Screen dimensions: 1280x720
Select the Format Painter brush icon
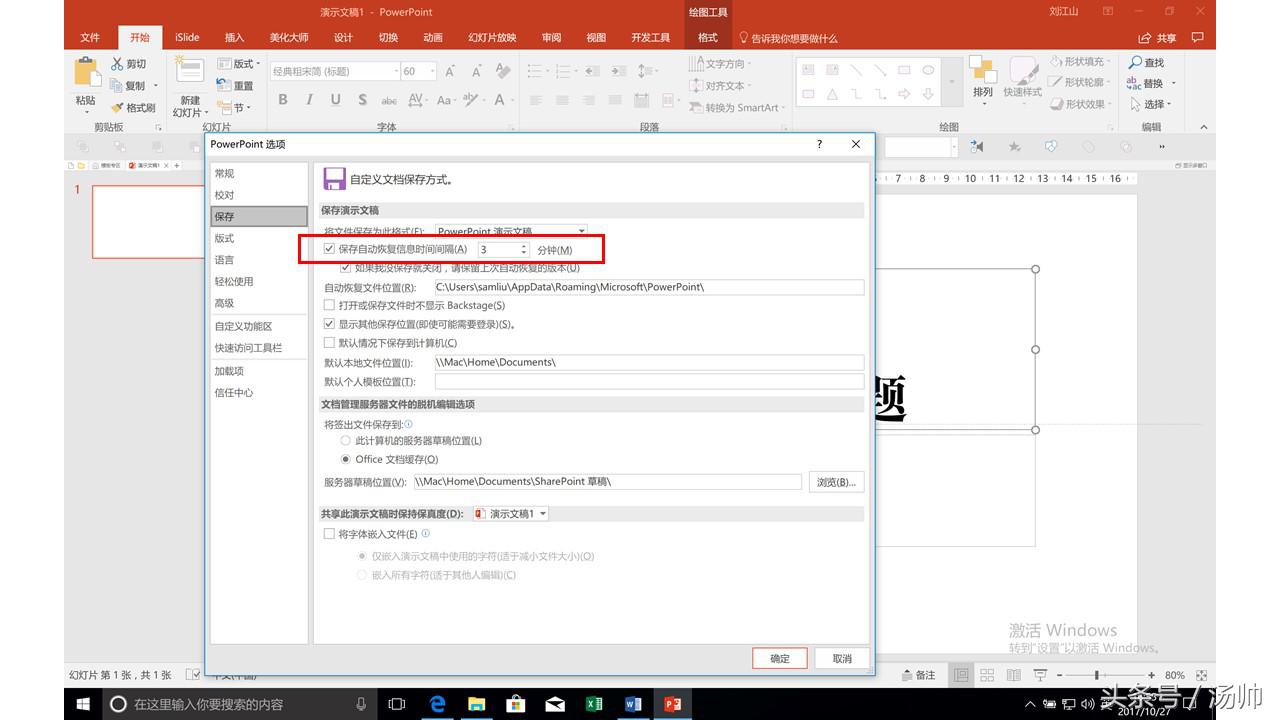(x=117, y=107)
